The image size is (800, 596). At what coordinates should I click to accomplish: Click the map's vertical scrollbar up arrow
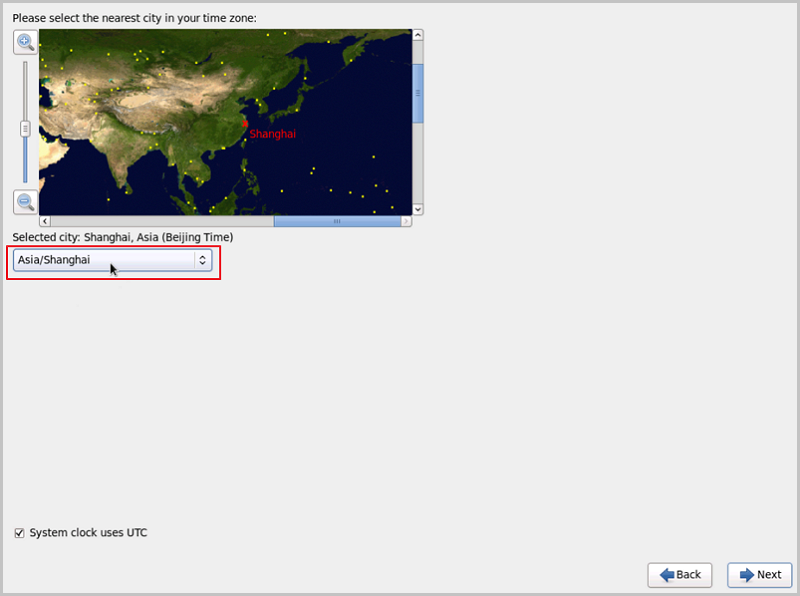418,35
